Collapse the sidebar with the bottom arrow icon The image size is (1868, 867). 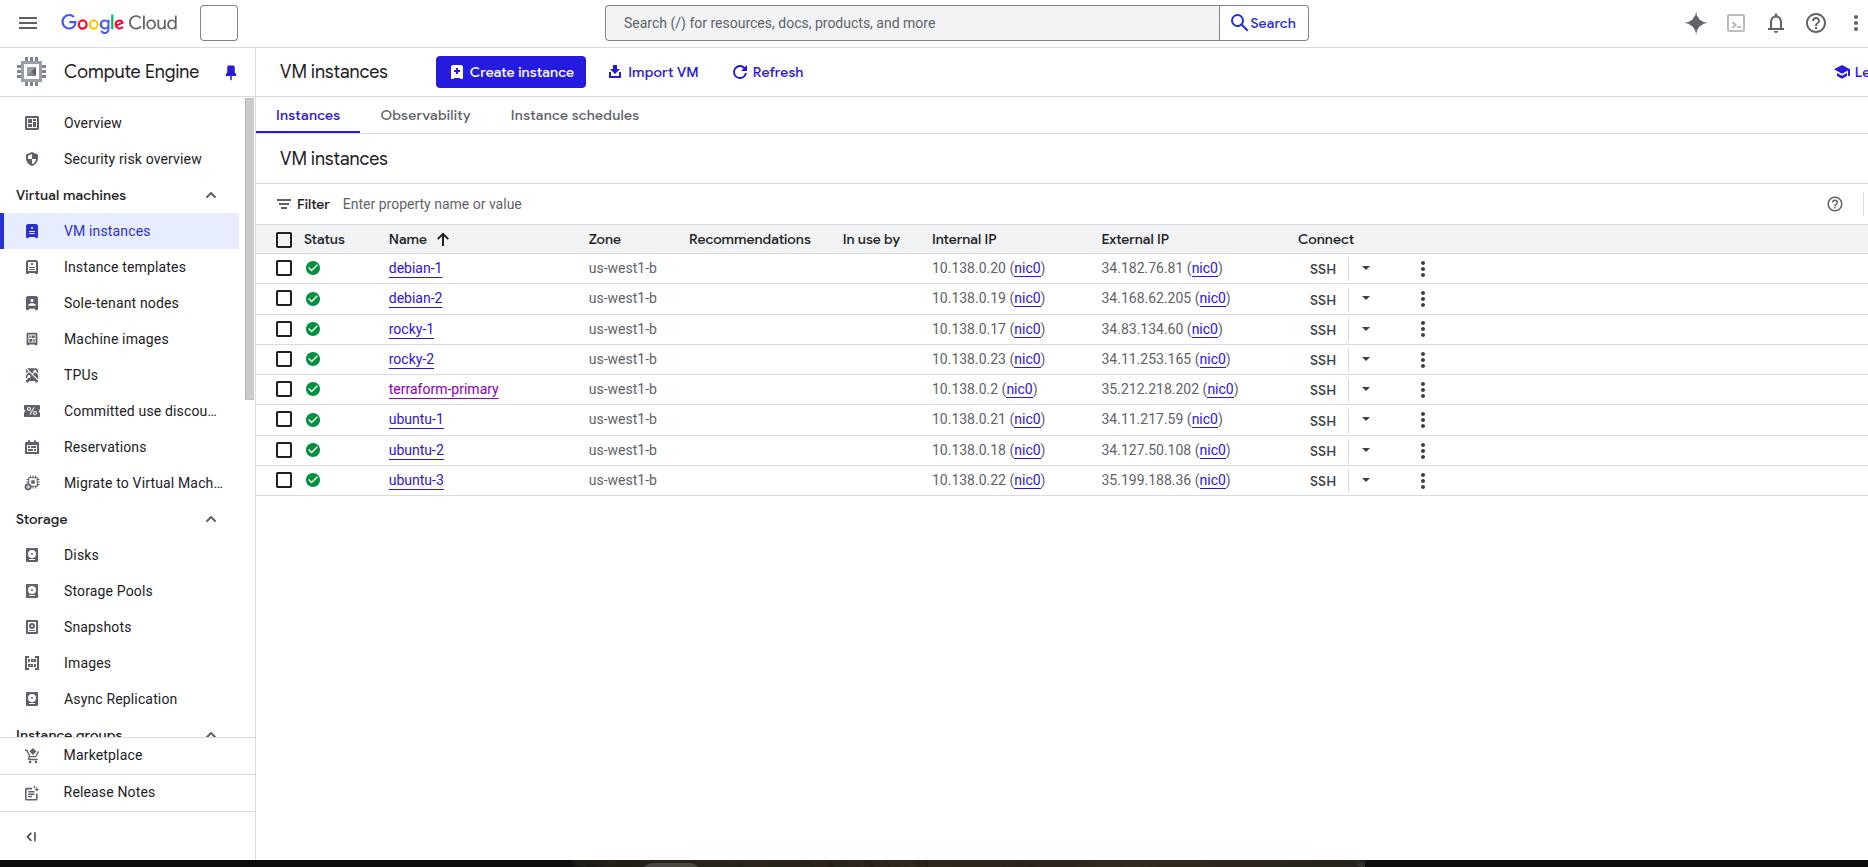click(x=31, y=837)
